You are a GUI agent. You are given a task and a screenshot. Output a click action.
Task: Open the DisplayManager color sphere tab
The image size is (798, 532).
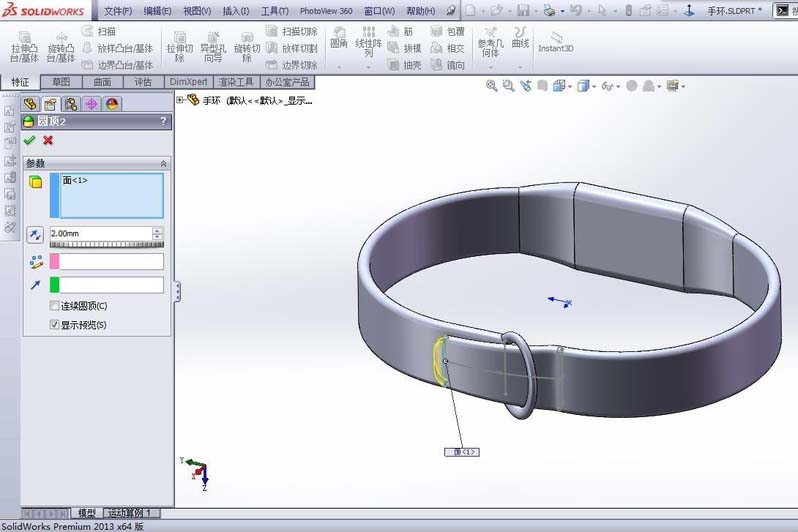pyautogui.click(x=112, y=104)
